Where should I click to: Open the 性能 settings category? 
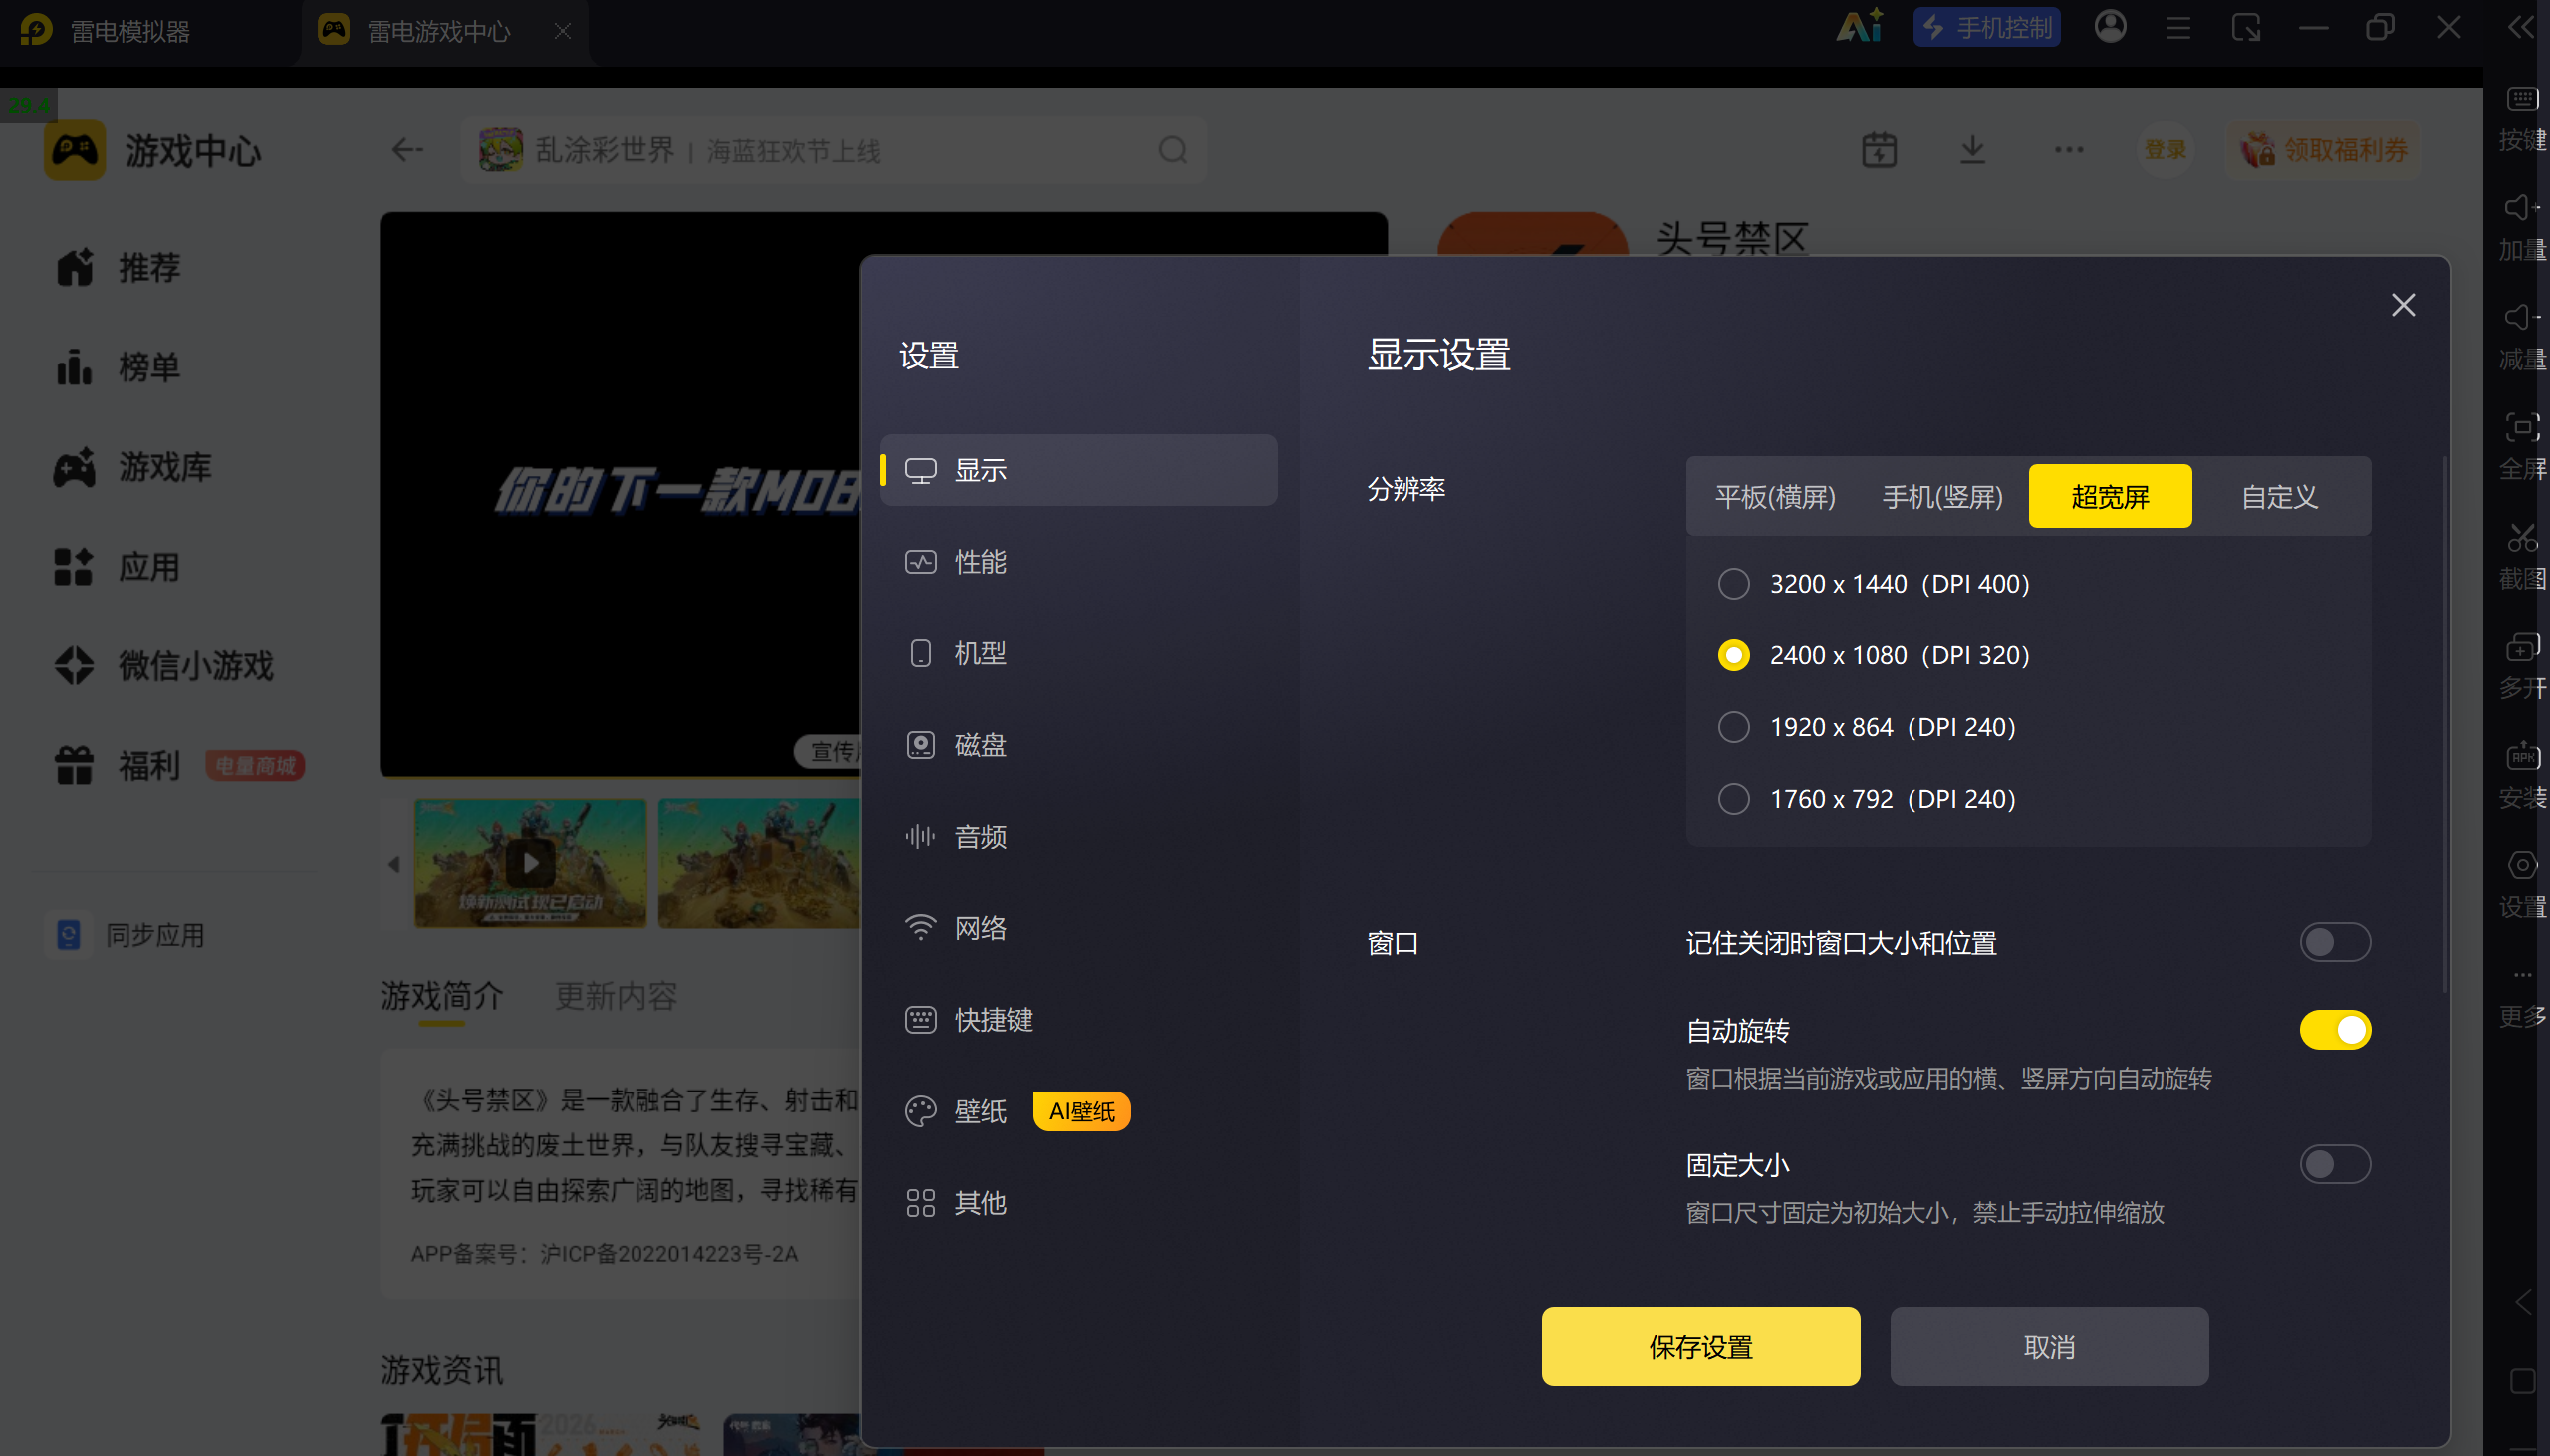coord(1078,562)
